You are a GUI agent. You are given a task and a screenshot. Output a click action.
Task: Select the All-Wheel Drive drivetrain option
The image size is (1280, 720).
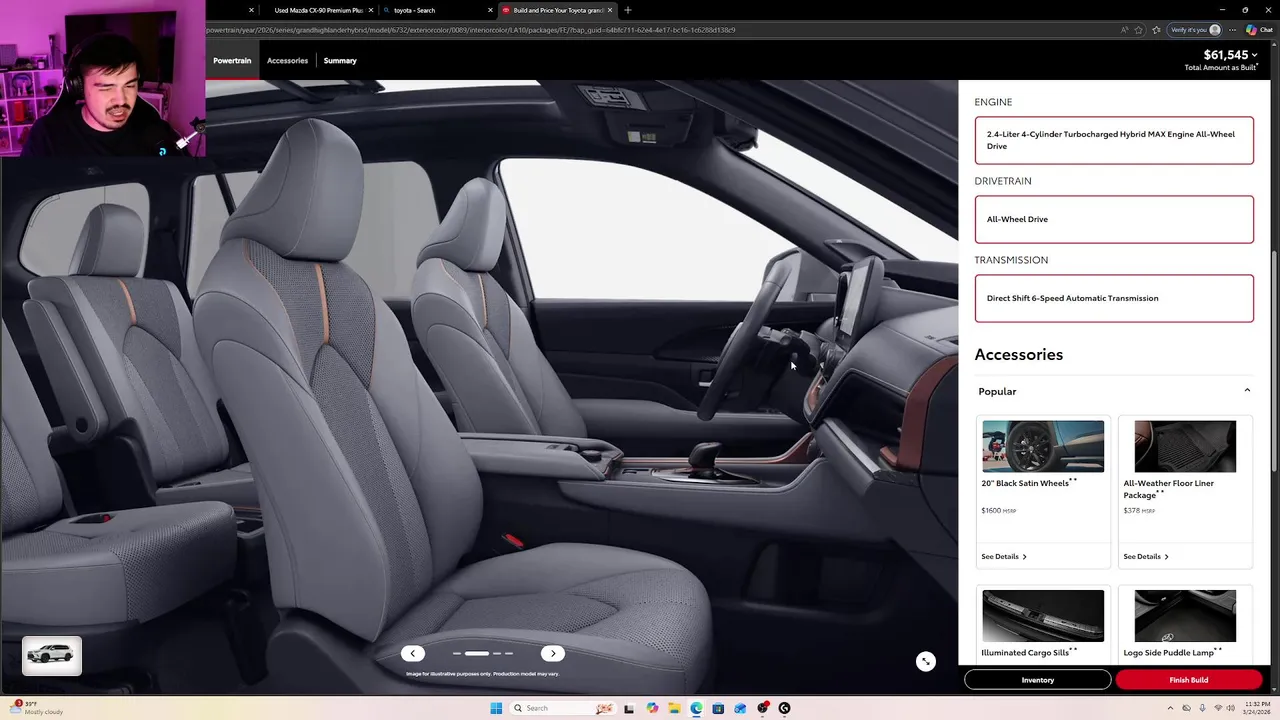[1114, 219]
